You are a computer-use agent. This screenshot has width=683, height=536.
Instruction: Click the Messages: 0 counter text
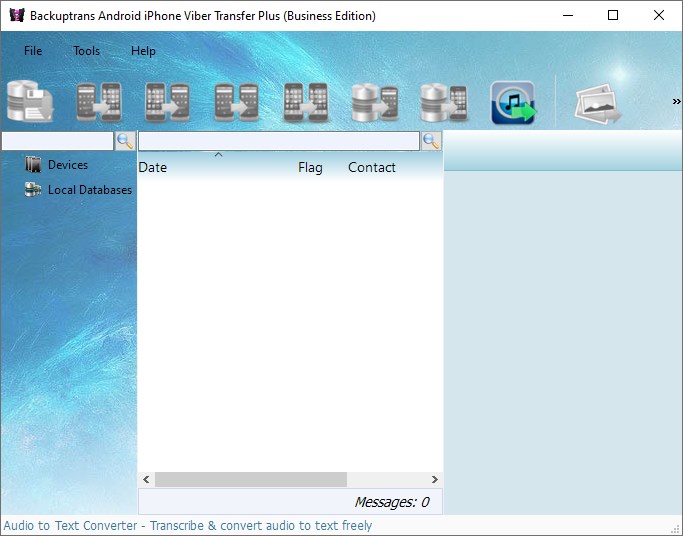392,502
